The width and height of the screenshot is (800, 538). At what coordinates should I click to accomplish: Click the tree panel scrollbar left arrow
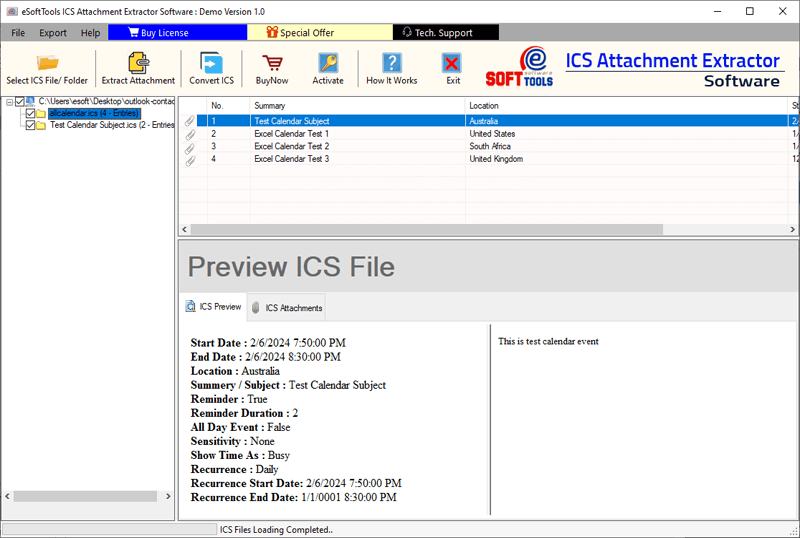[7, 496]
